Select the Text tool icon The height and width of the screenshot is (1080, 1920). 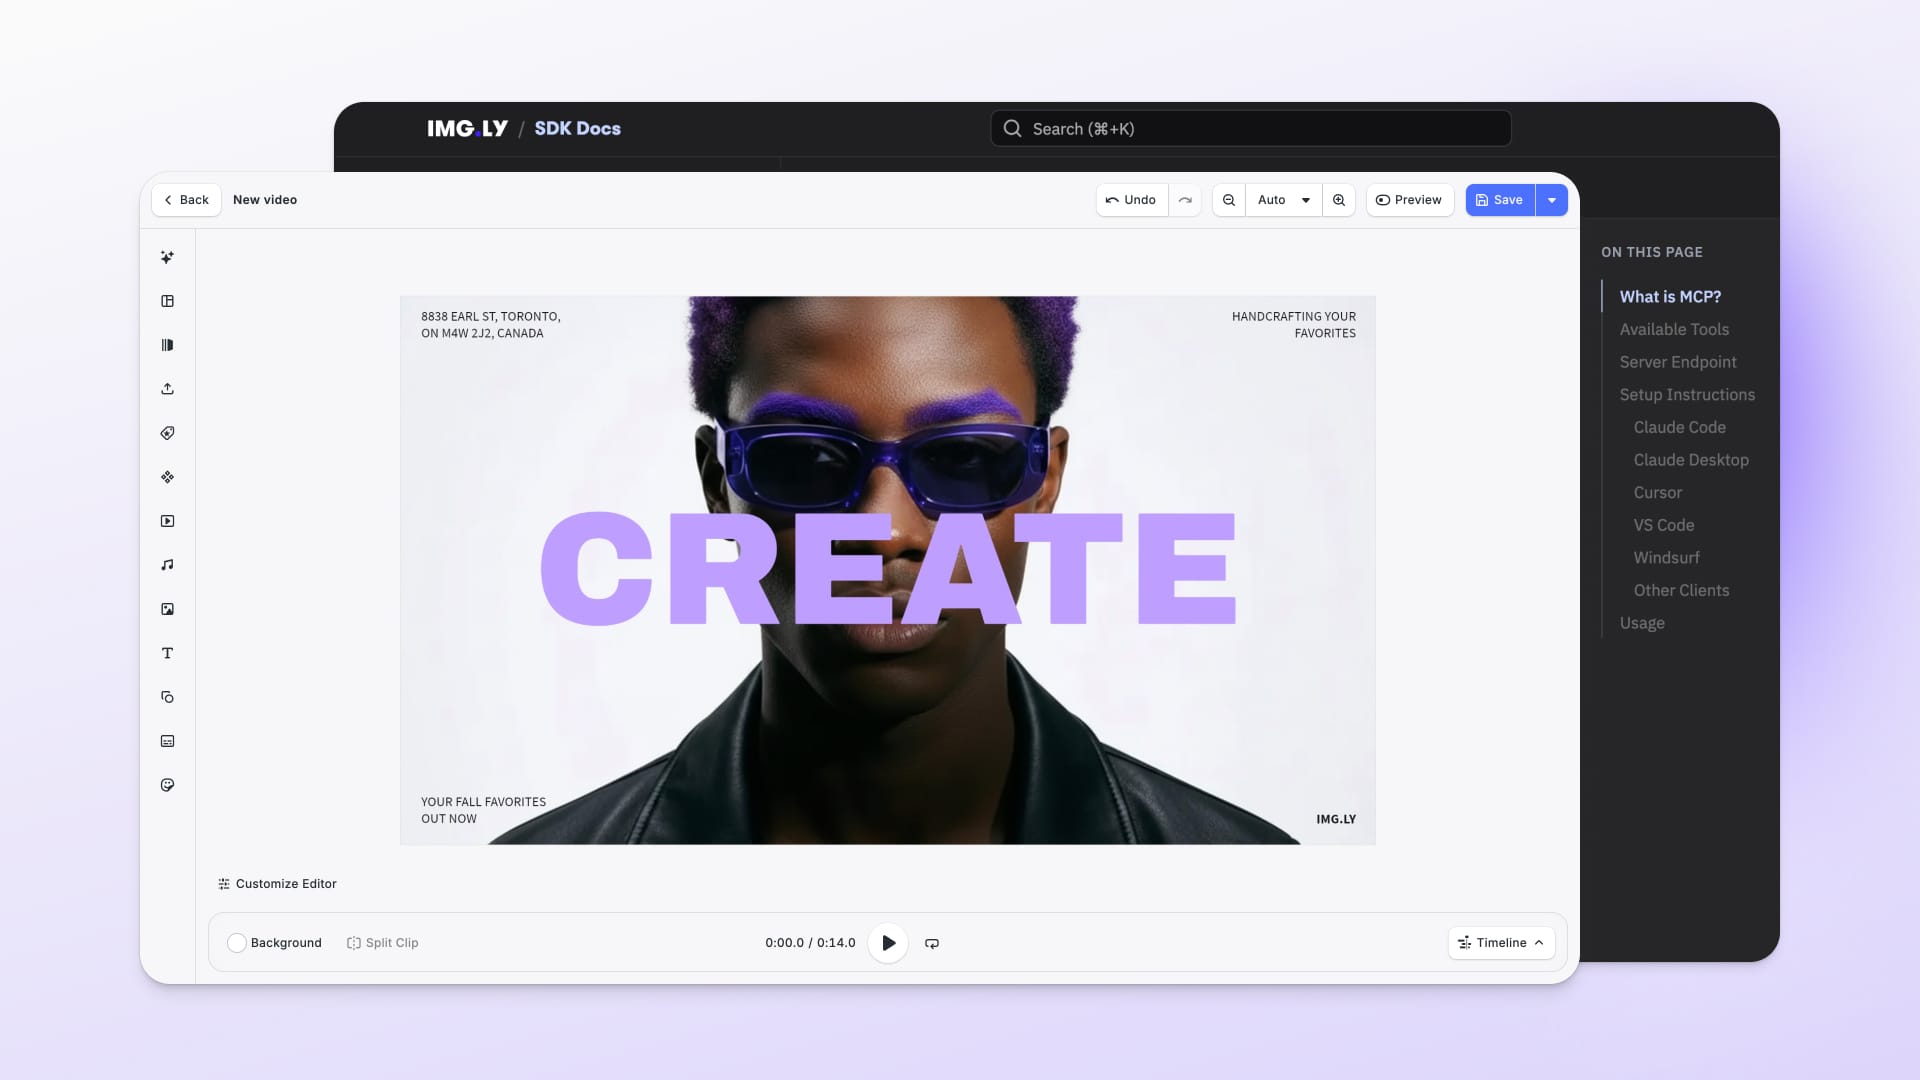(x=167, y=653)
